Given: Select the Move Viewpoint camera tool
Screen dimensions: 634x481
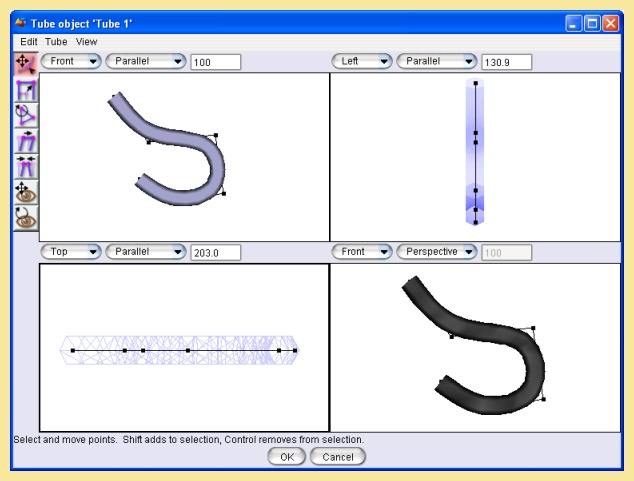Looking at the screenshot, I should [x=25, y=190].
